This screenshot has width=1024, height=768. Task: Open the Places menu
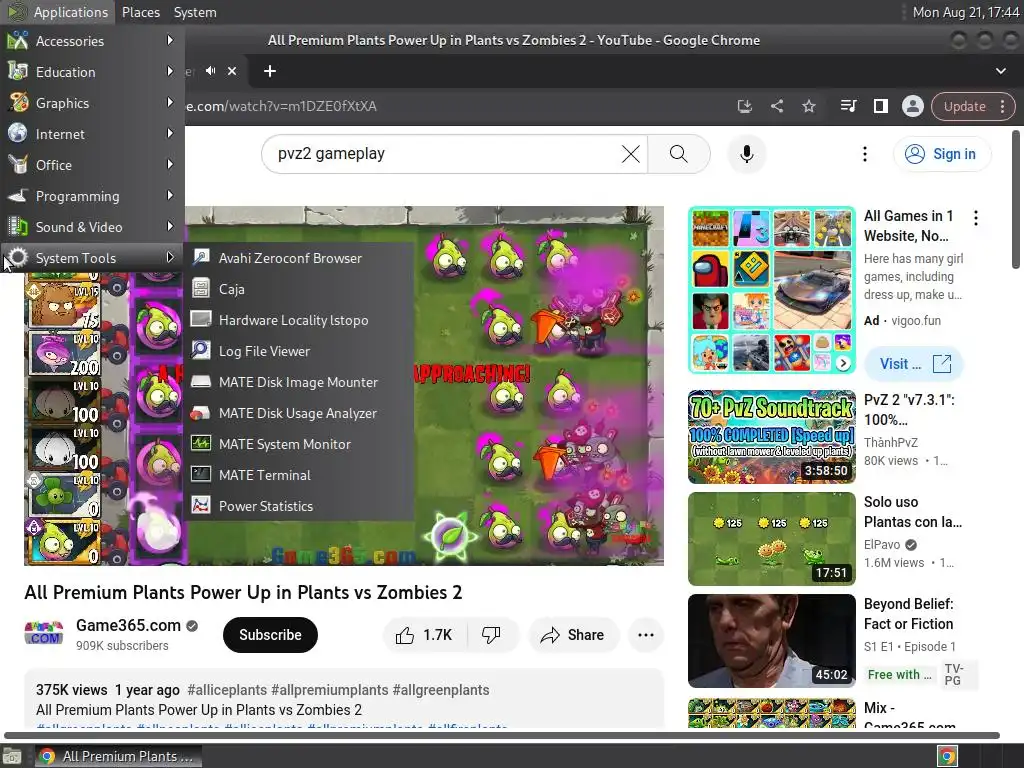(x=141, y=12)
